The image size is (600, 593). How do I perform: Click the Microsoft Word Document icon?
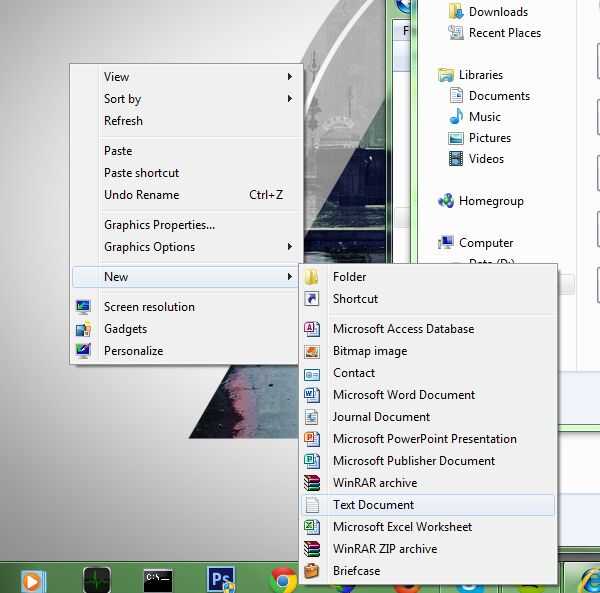311,395
